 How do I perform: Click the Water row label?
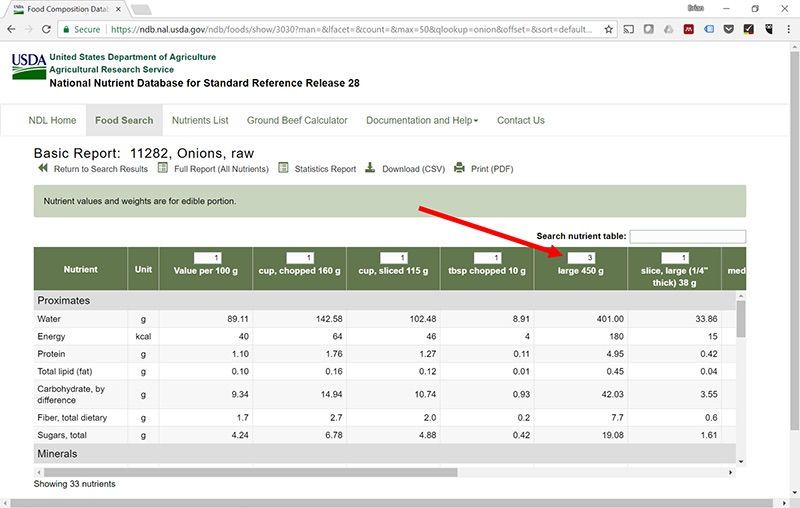[x=49, y=319]
